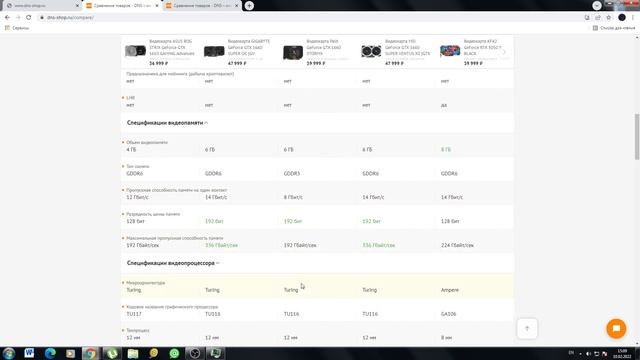The image size is (640, 360).
Task: Open the MSI GTX 1660 SUPER VENTUS XS title link
Action: click(x=407, y=47)
